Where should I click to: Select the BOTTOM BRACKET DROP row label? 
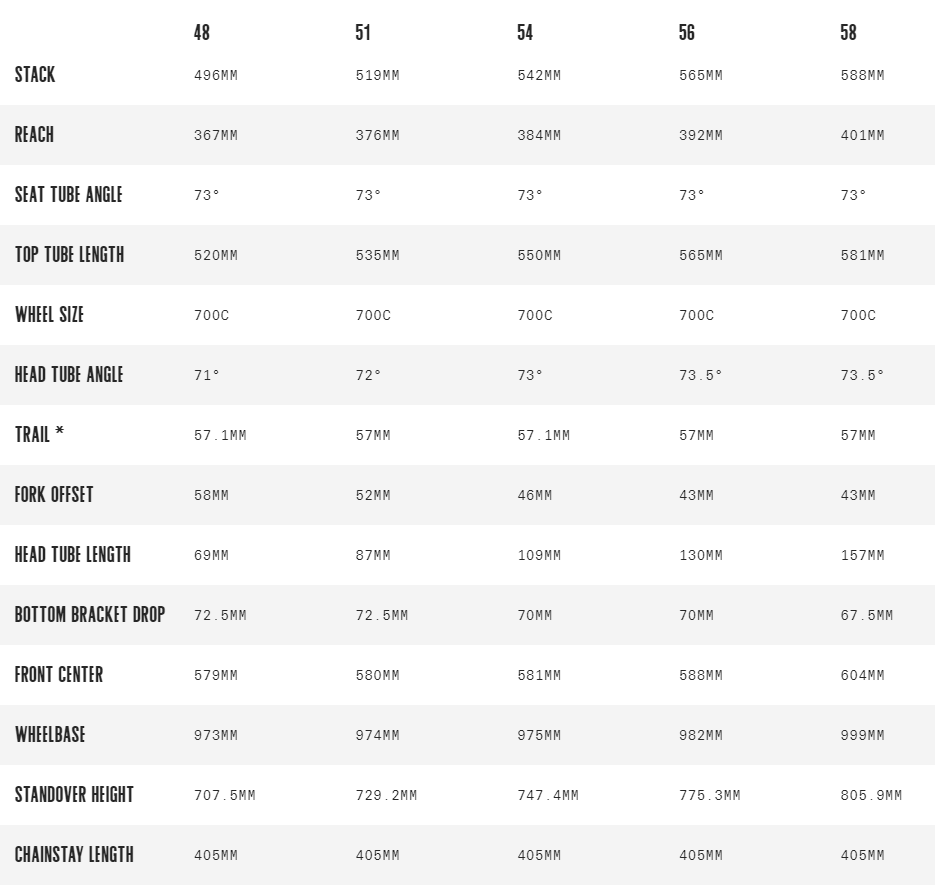tap(90, 615)
